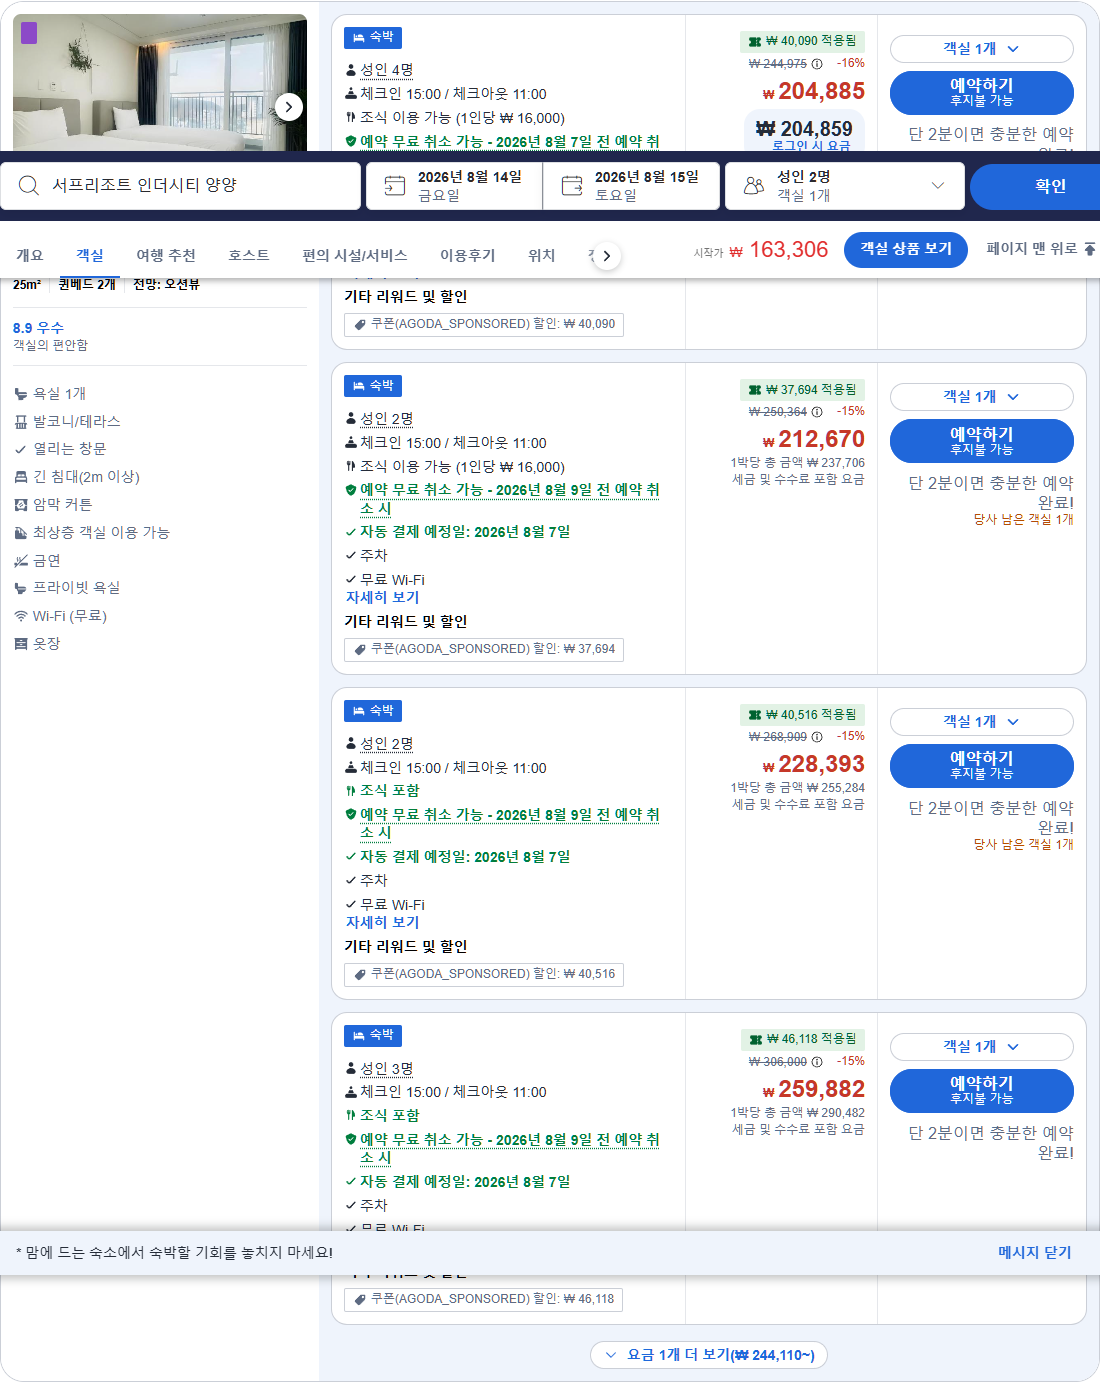
Task: Click 예약하기 for the ₩204,885 offer
Action: point(982,93)
